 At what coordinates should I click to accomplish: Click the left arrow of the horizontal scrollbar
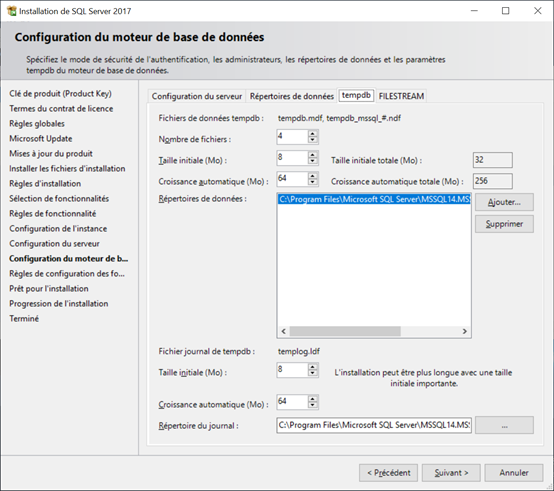coord(283,331)
